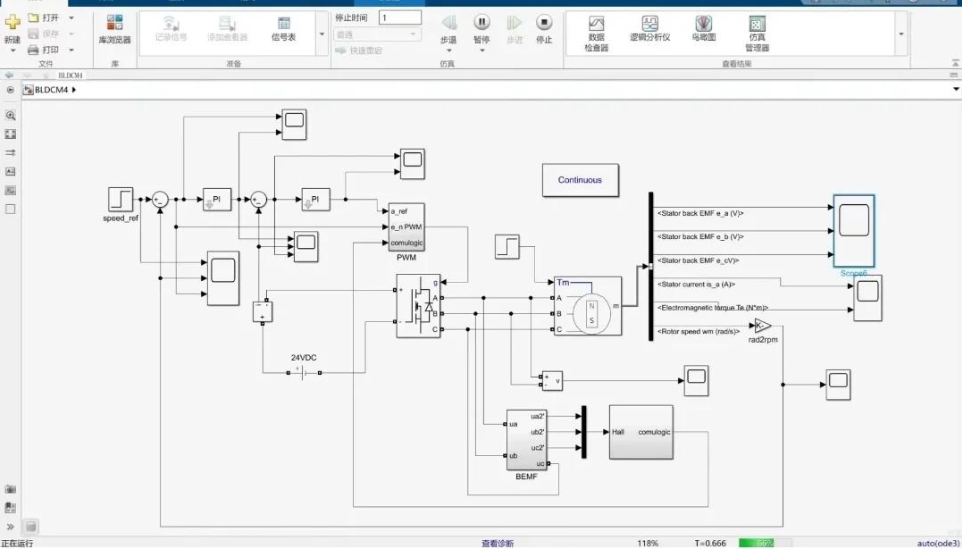Click the stop time input field
This screenshot has width=962, height=549.
pos(400,18)
